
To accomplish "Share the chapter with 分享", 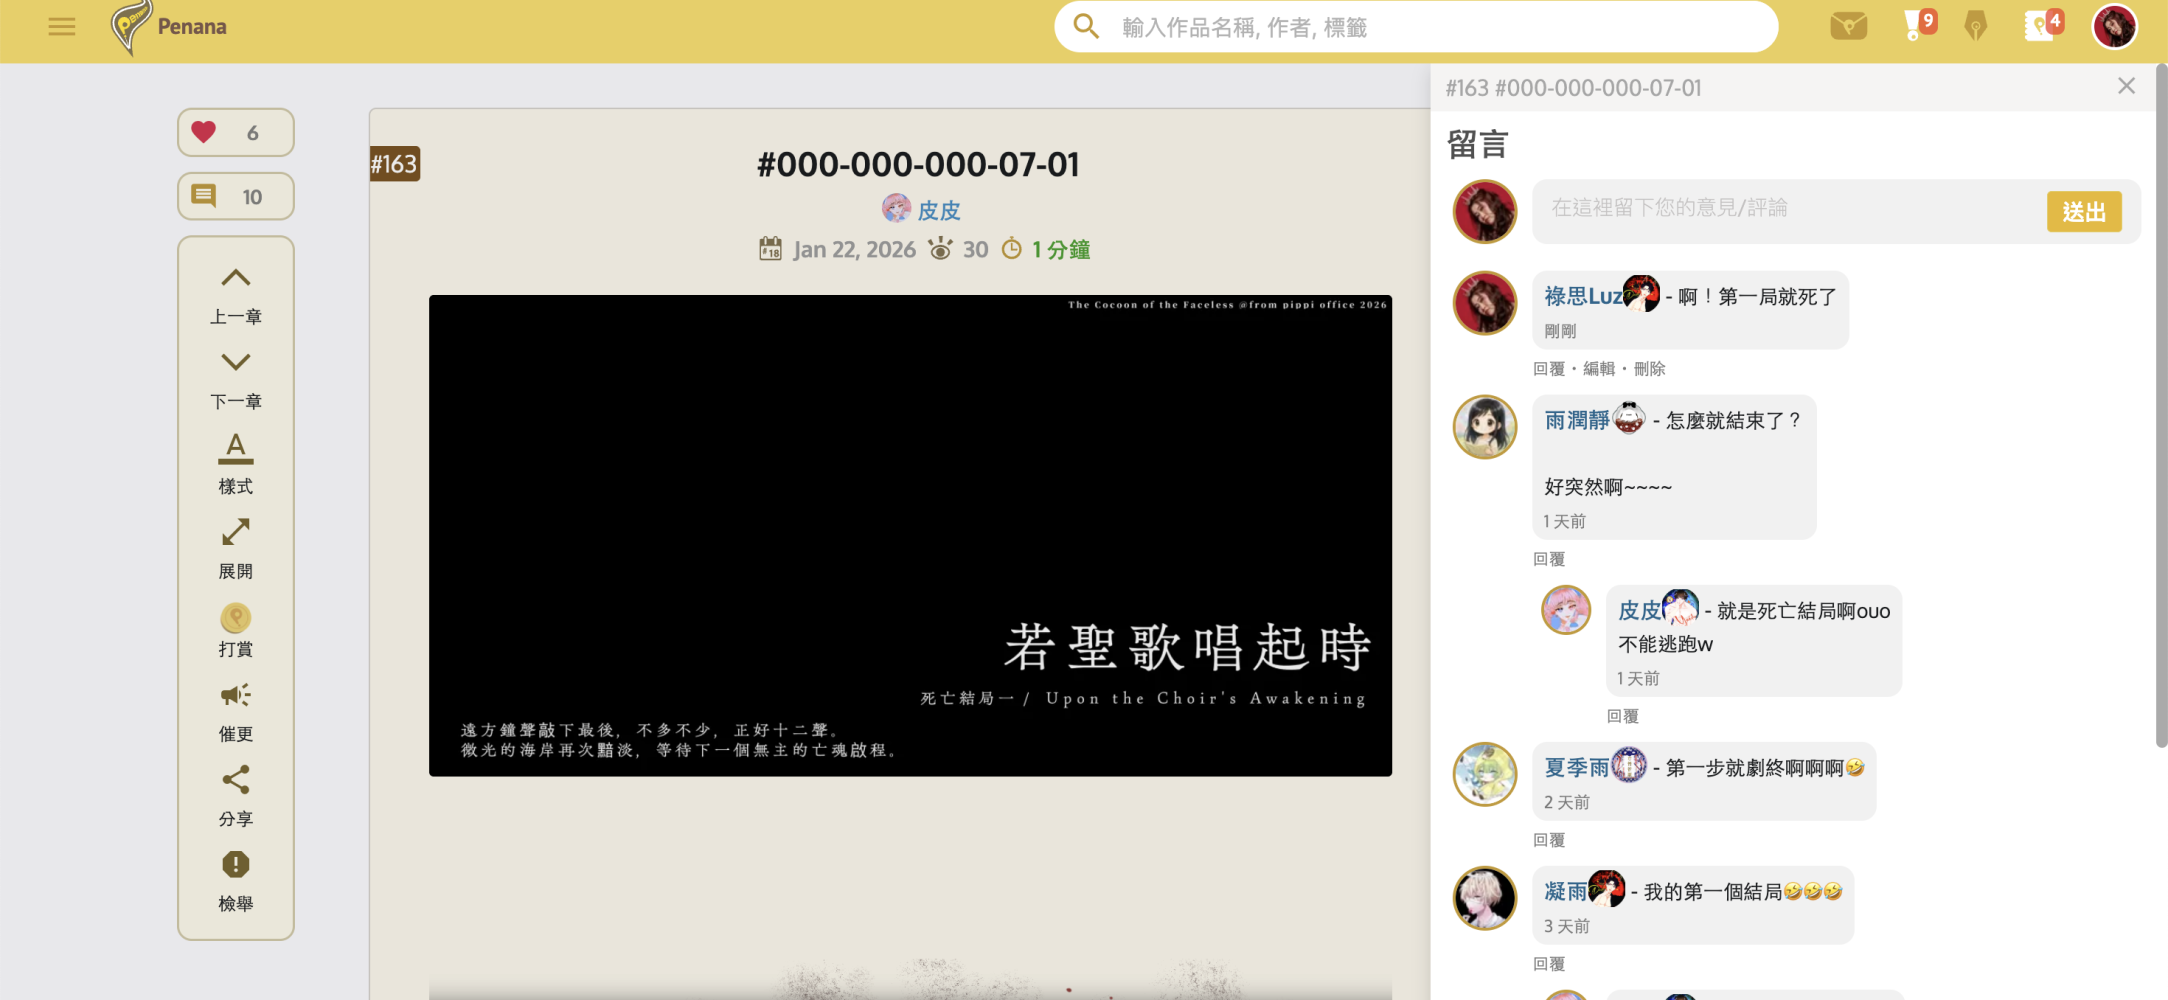I will click(236, 797).
